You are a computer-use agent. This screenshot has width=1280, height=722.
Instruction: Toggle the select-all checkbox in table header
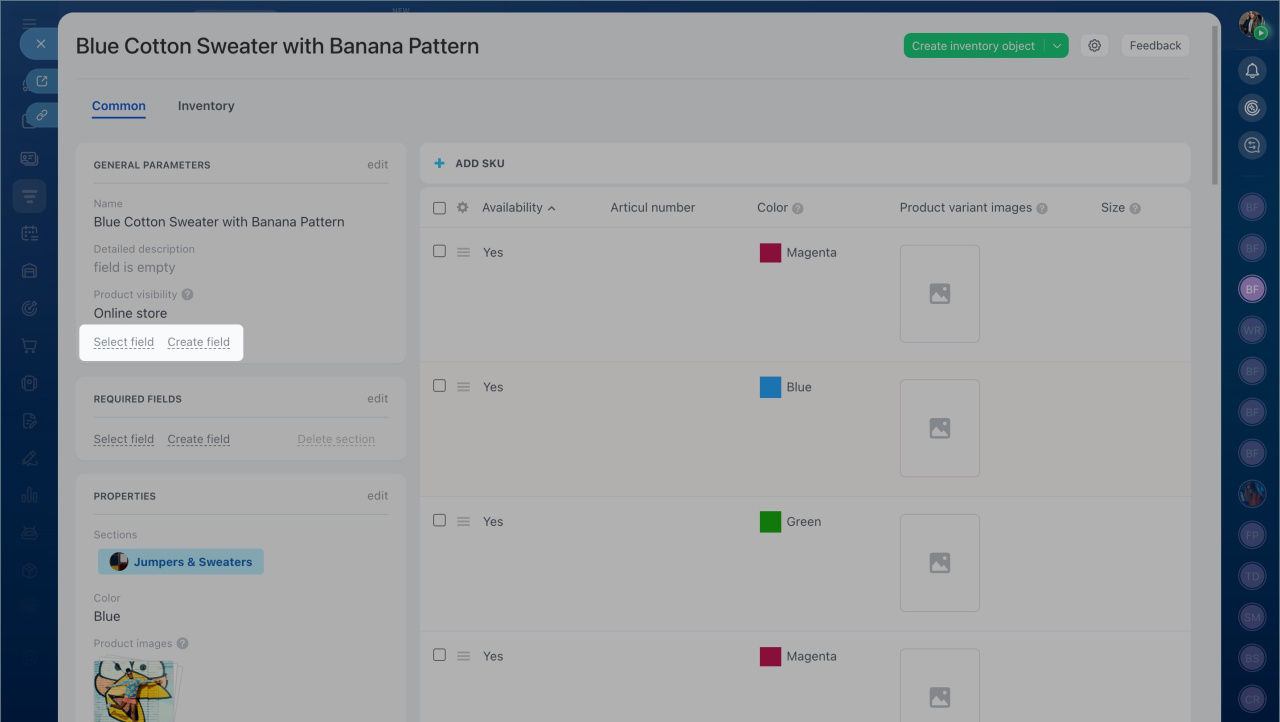(x=439, y=208)
